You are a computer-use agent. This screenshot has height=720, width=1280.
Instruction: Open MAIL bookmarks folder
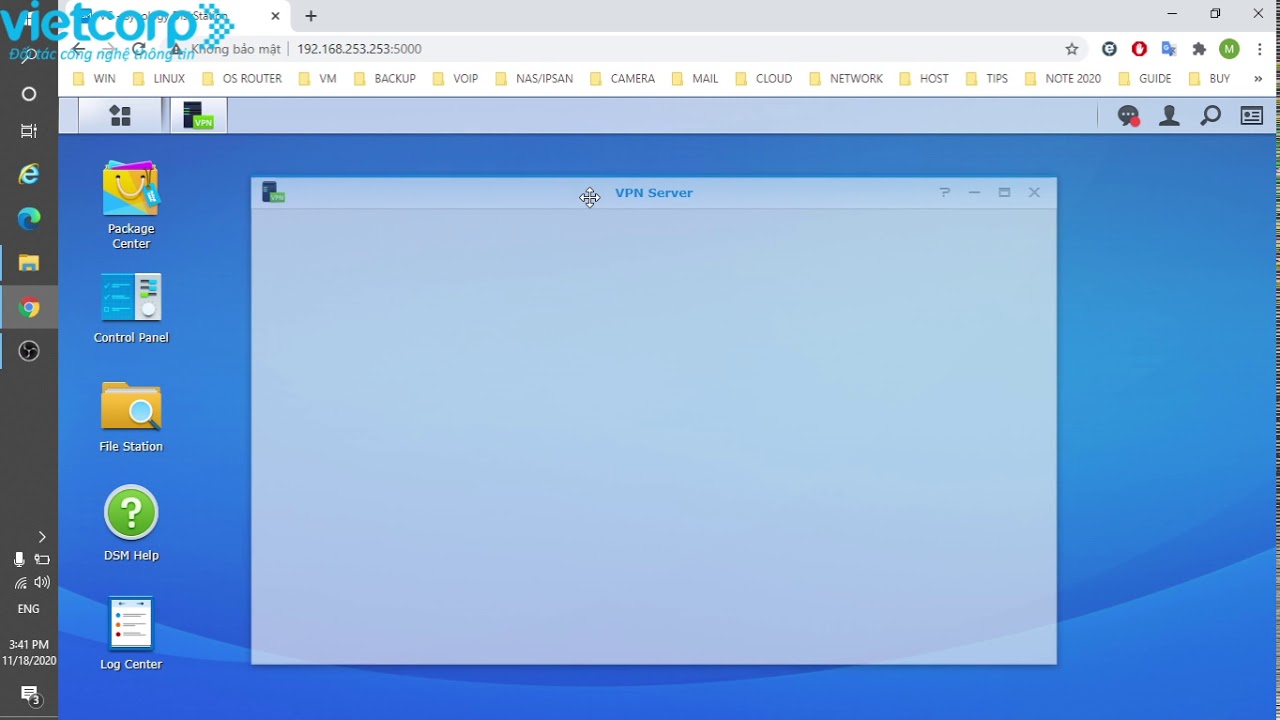tap(695, 79)
